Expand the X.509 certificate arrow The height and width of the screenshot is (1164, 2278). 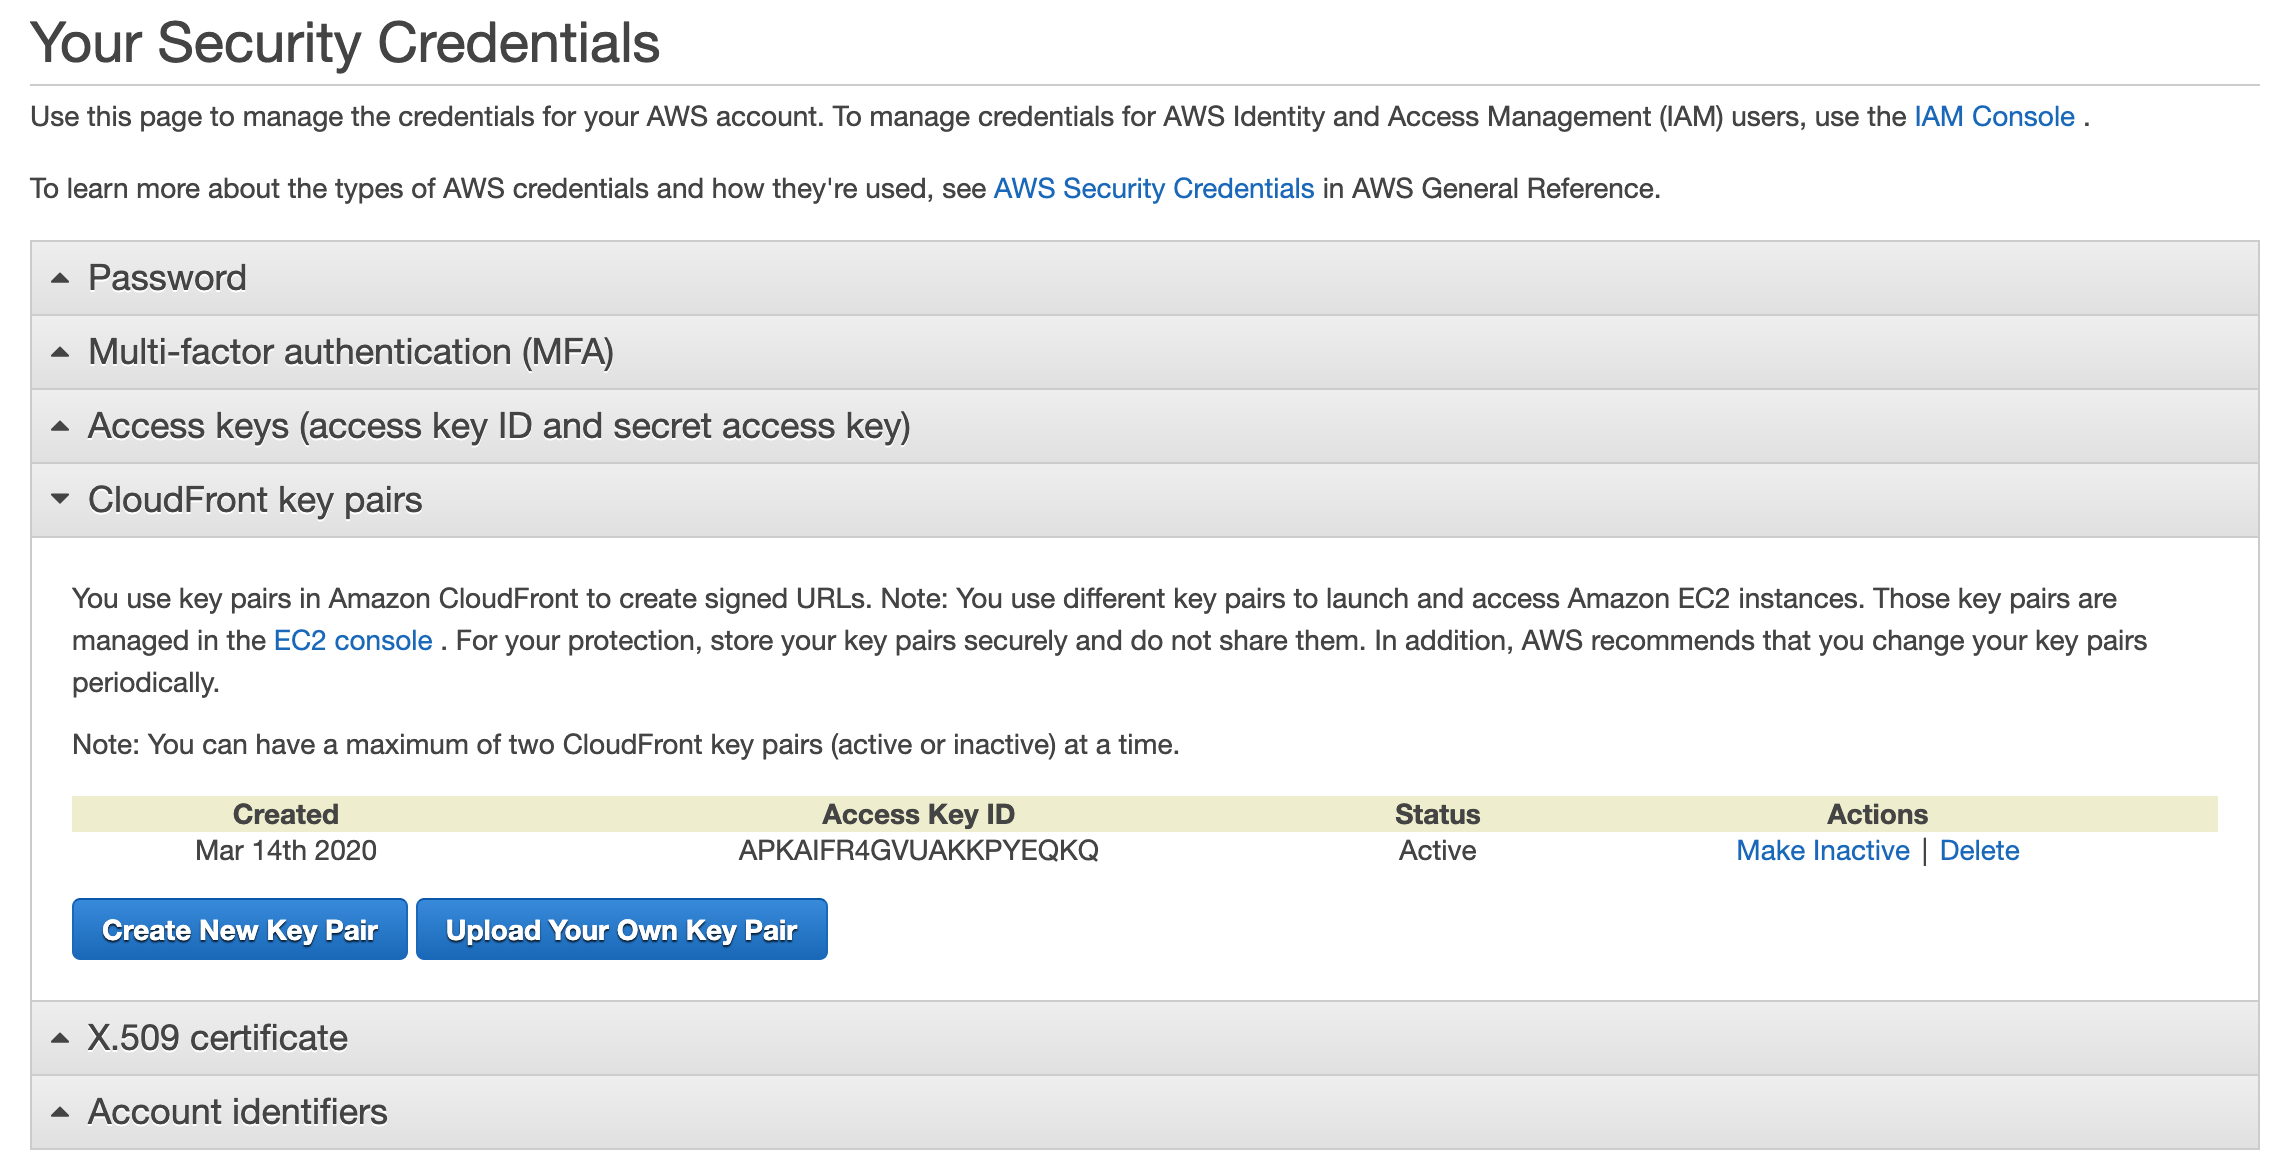[x=60, y=1038]
